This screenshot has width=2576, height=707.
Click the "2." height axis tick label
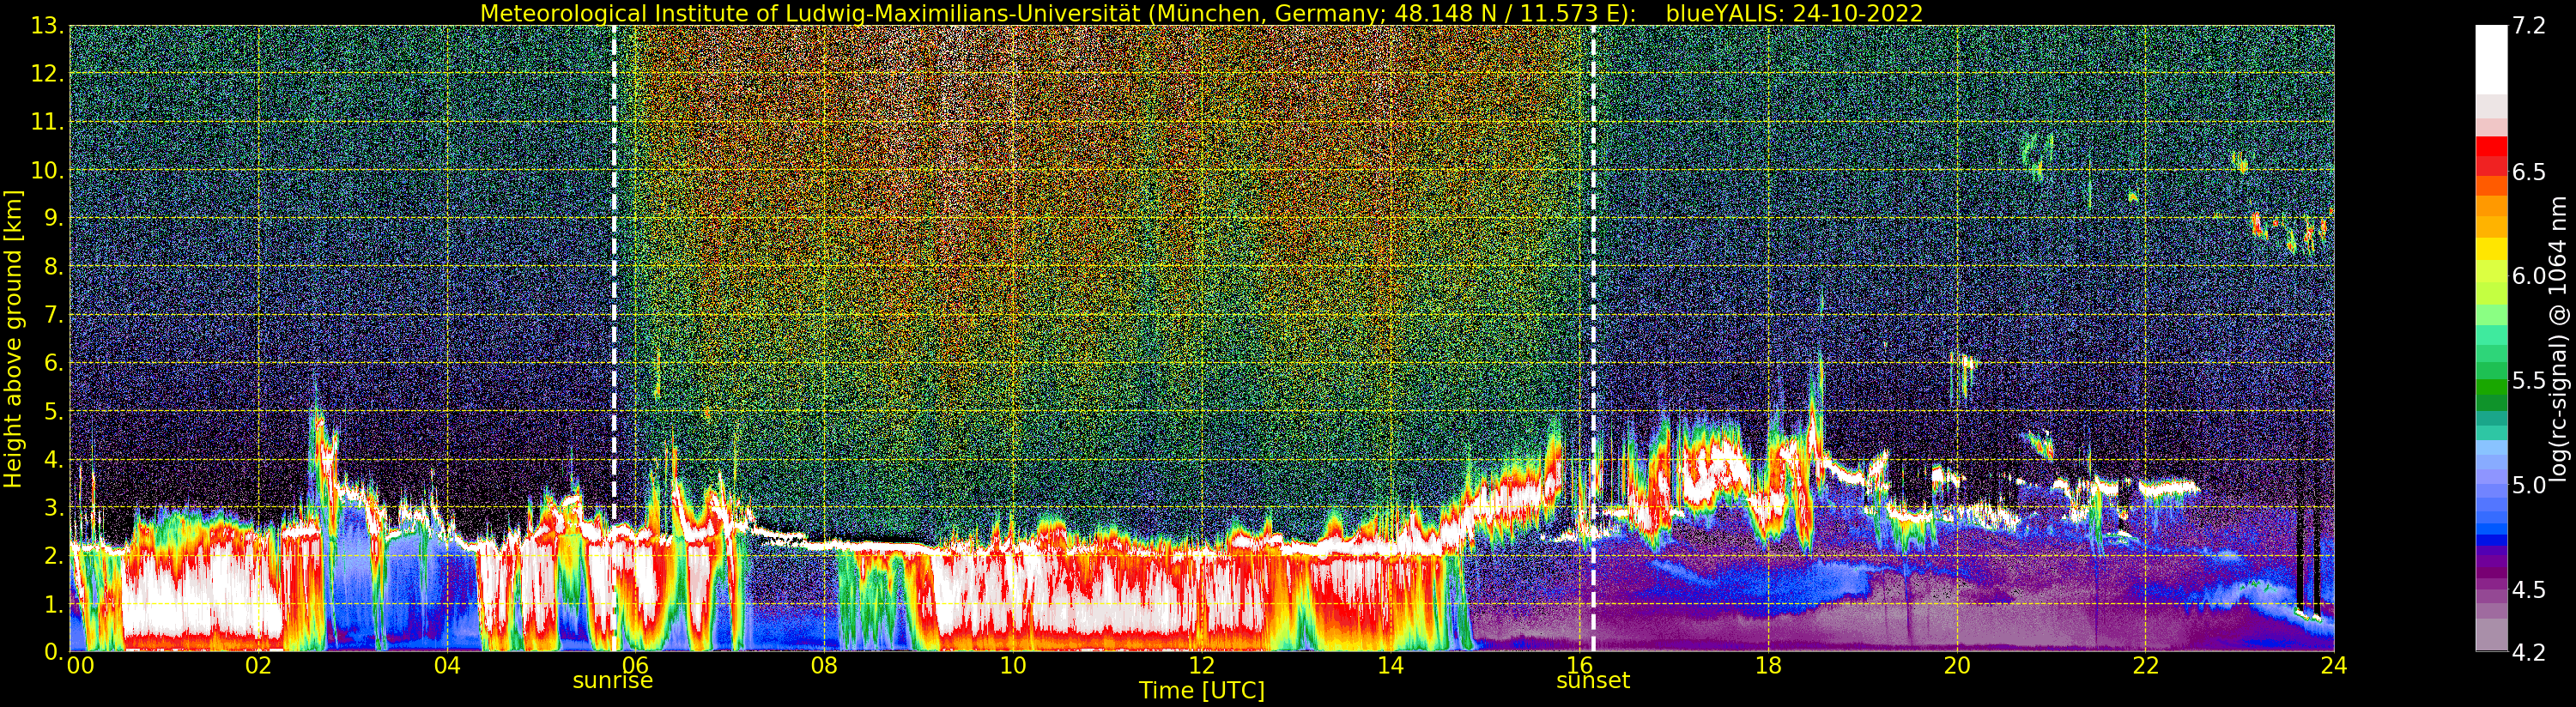click(54, 555)
